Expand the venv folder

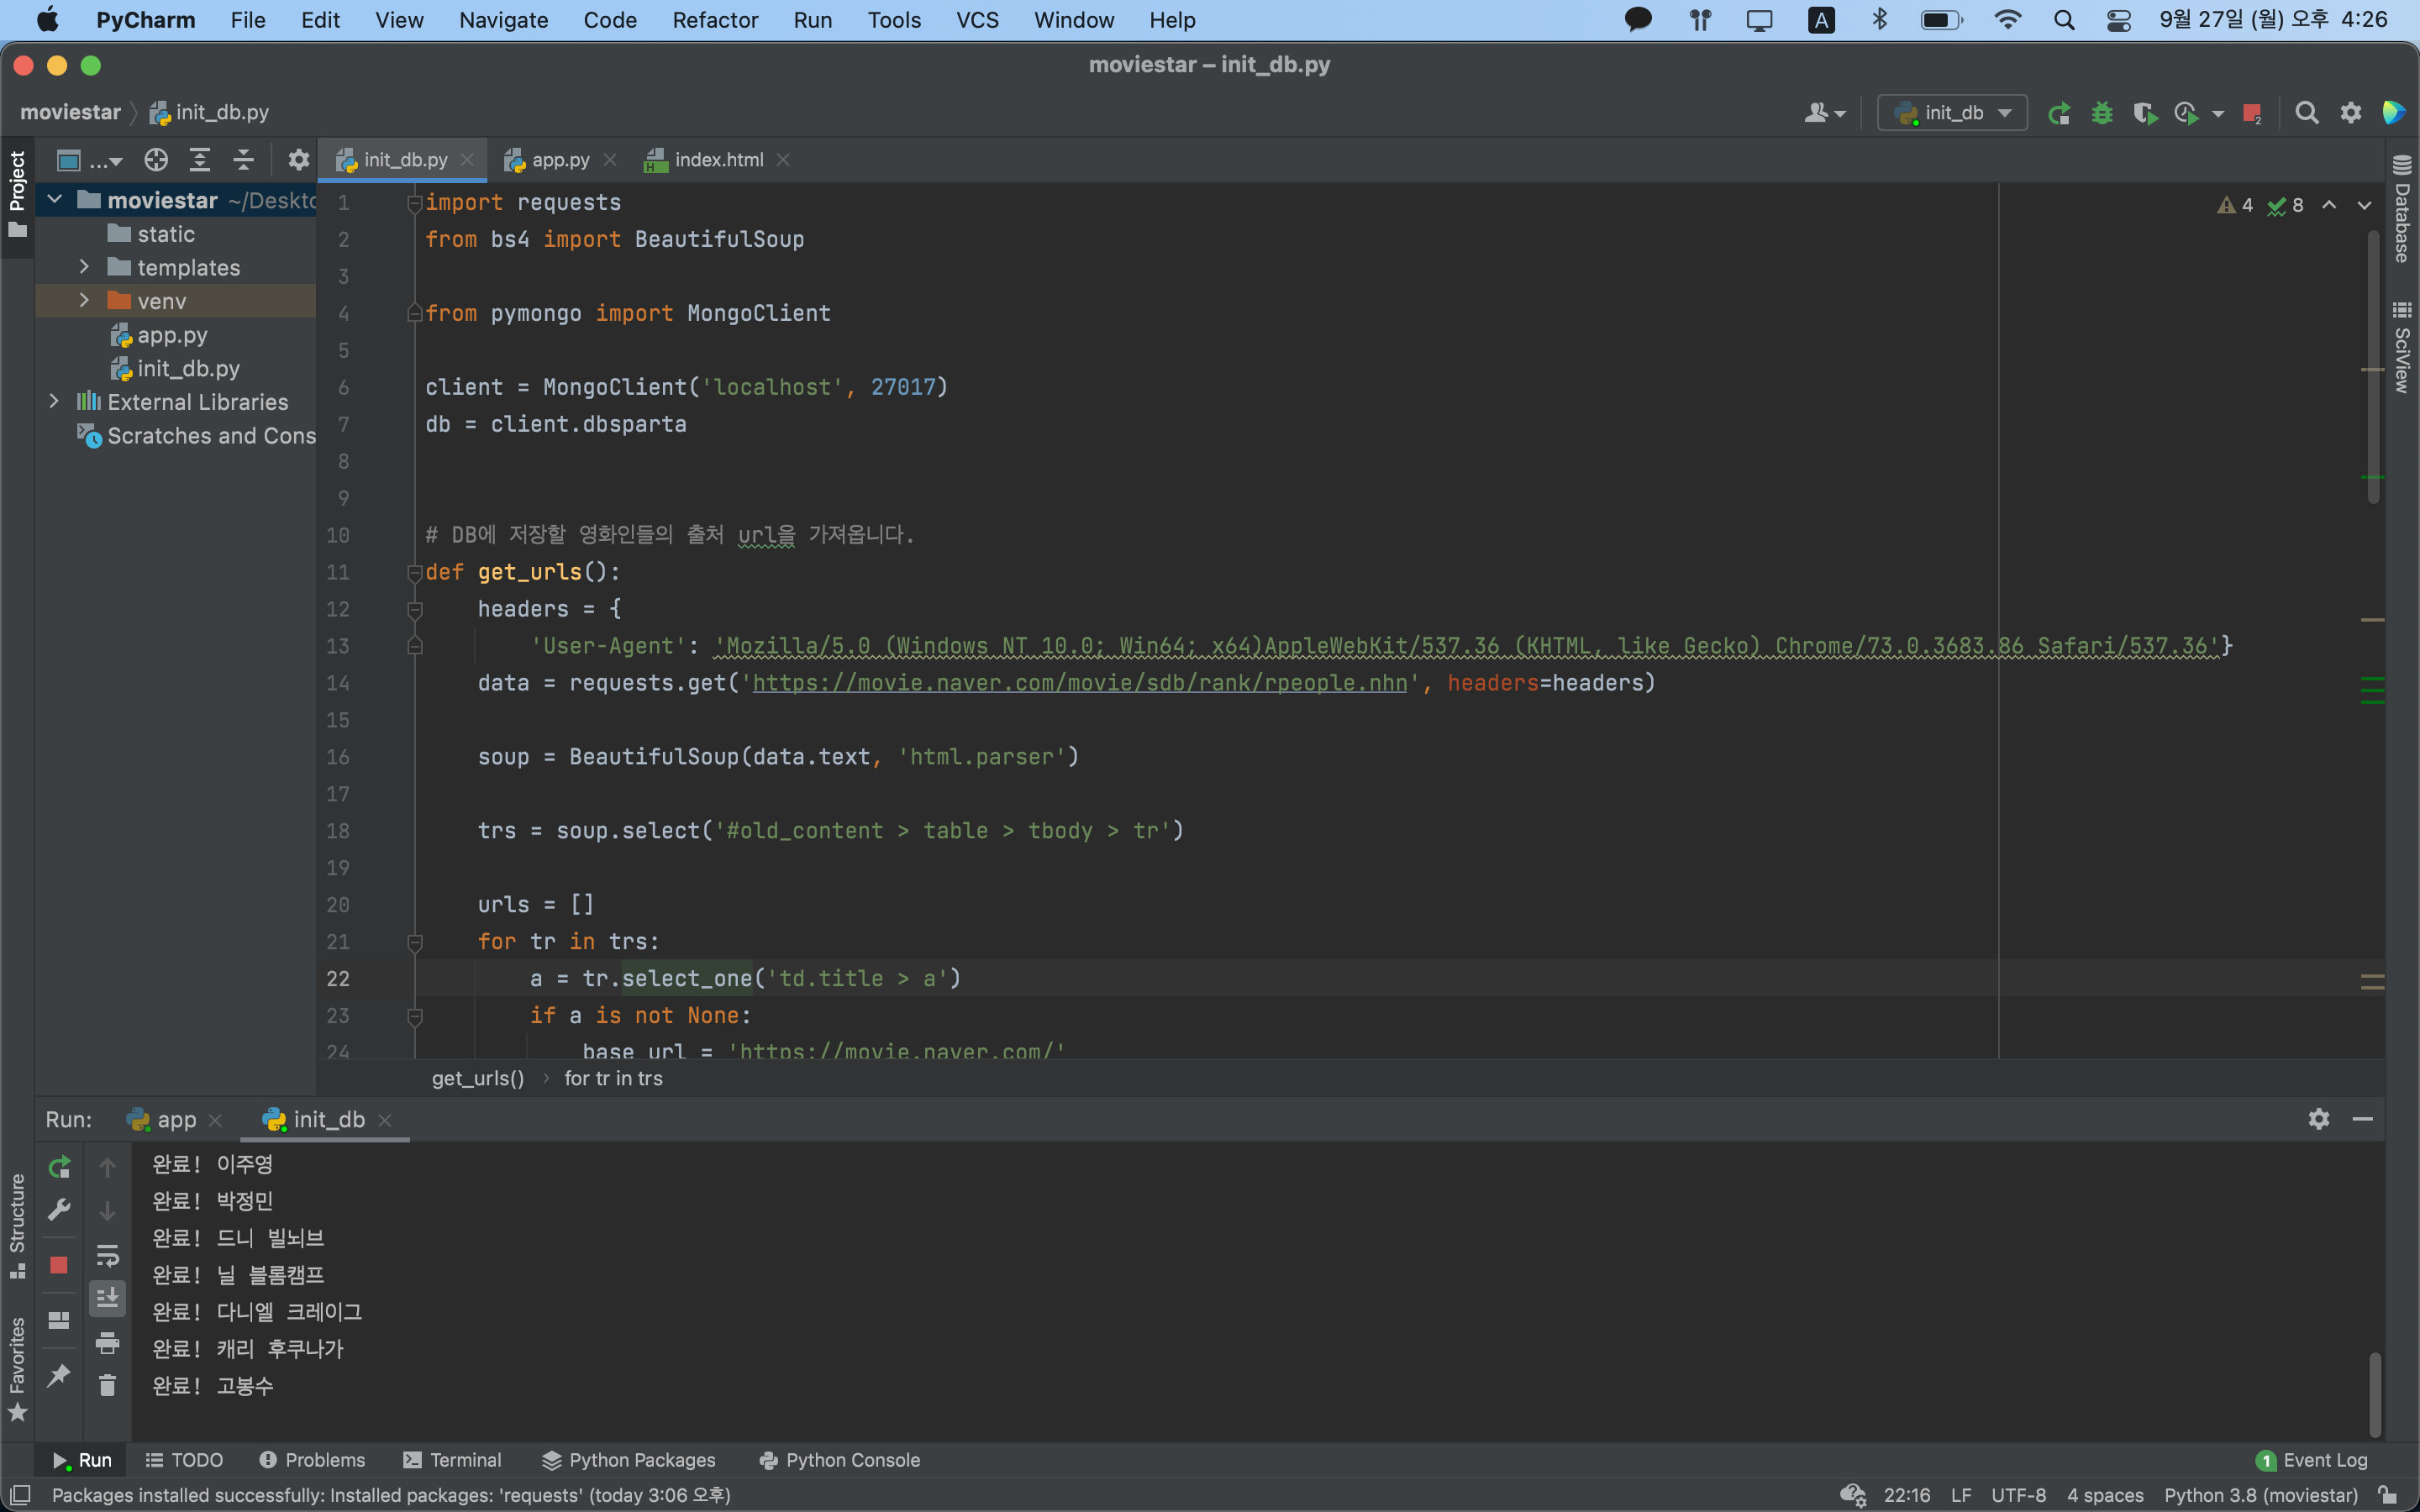click(84, 300)
